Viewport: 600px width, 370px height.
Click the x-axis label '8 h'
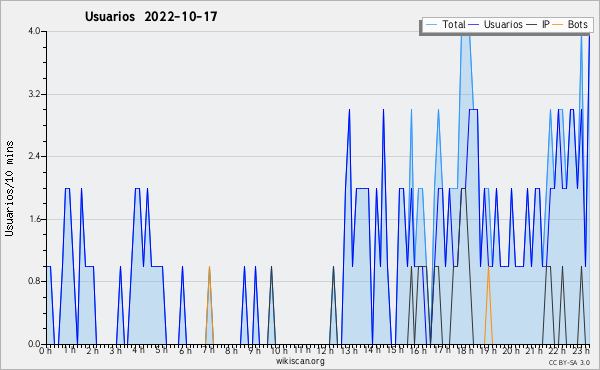pos(231,351)
